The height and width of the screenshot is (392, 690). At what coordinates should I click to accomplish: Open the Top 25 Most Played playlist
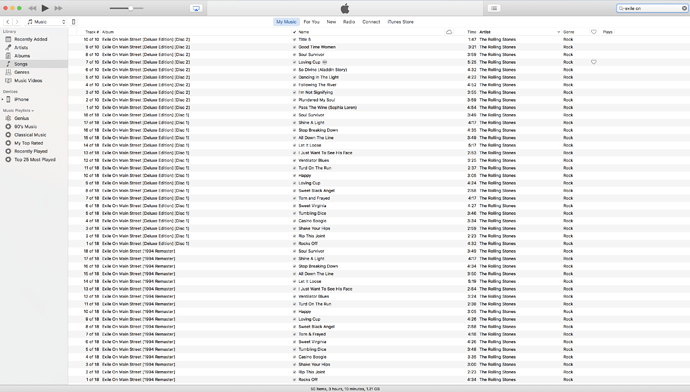click(x=35, y=160)
